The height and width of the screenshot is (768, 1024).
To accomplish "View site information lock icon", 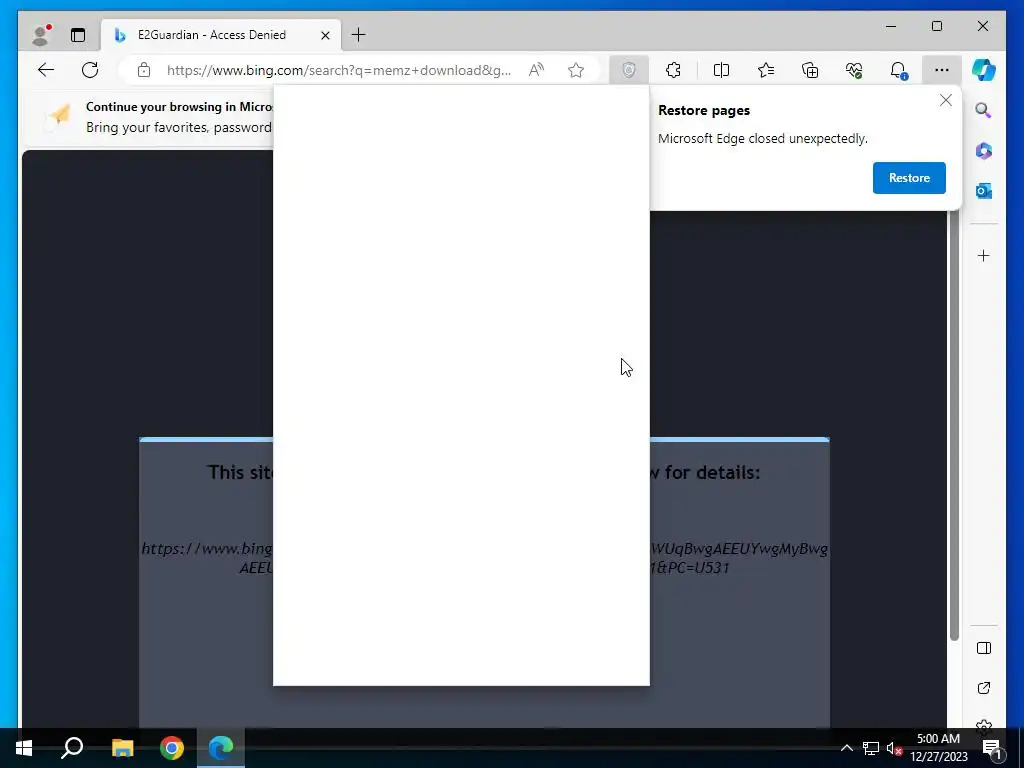I will pos(144,70).
